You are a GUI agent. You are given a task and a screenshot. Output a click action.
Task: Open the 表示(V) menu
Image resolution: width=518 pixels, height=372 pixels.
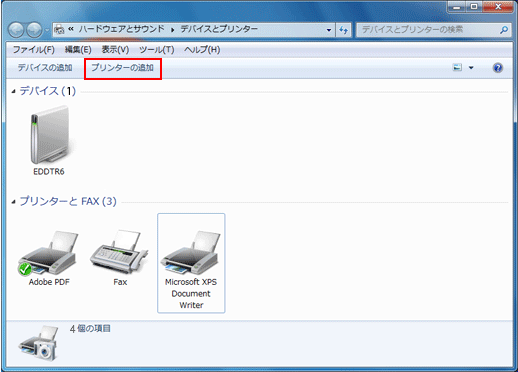coord(115,50)
